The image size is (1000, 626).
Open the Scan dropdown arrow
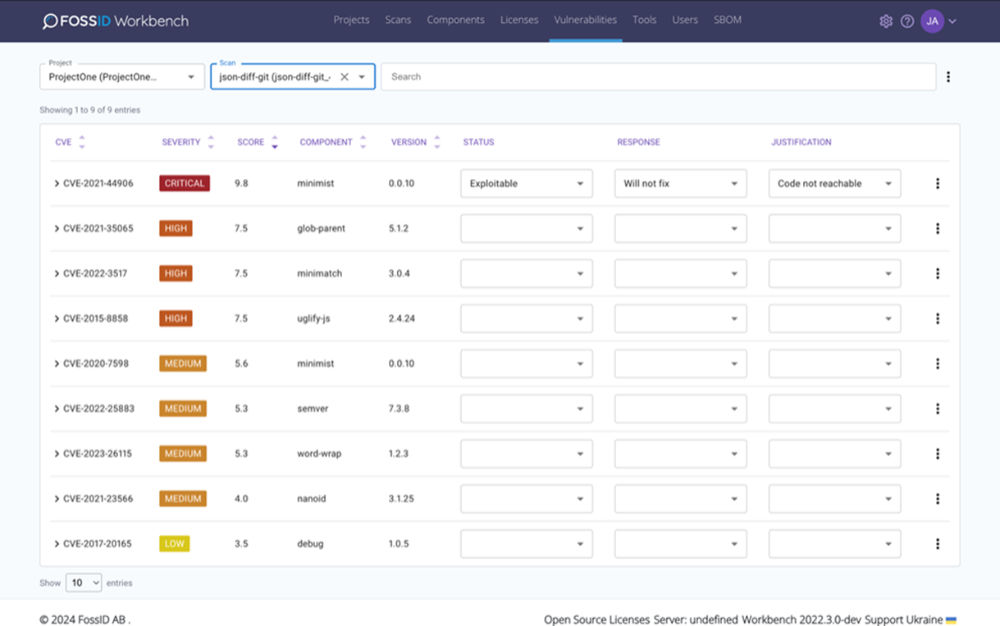[362, 76]
